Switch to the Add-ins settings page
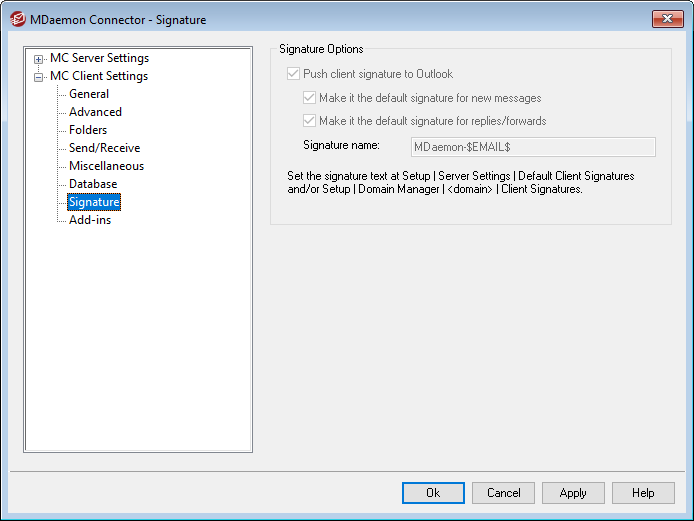The width and height of the screenshot is (694, 521). coord(90,220)
